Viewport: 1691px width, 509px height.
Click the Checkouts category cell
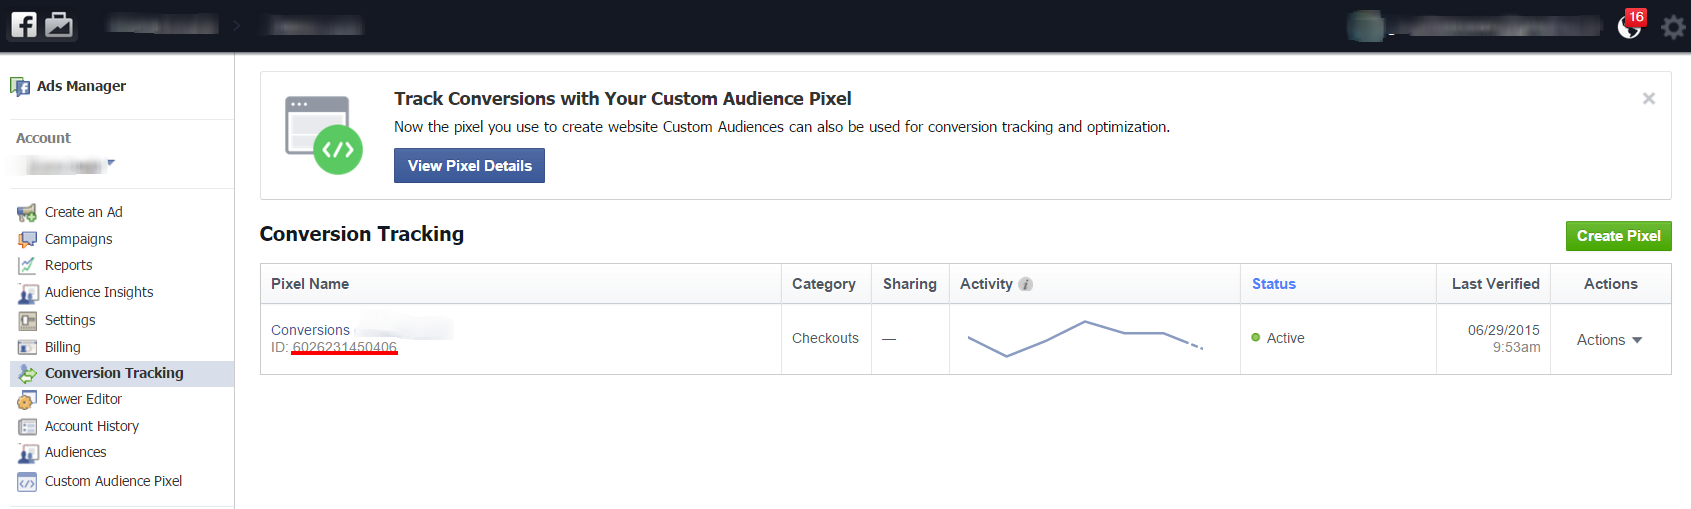click(x=826, y=338)
